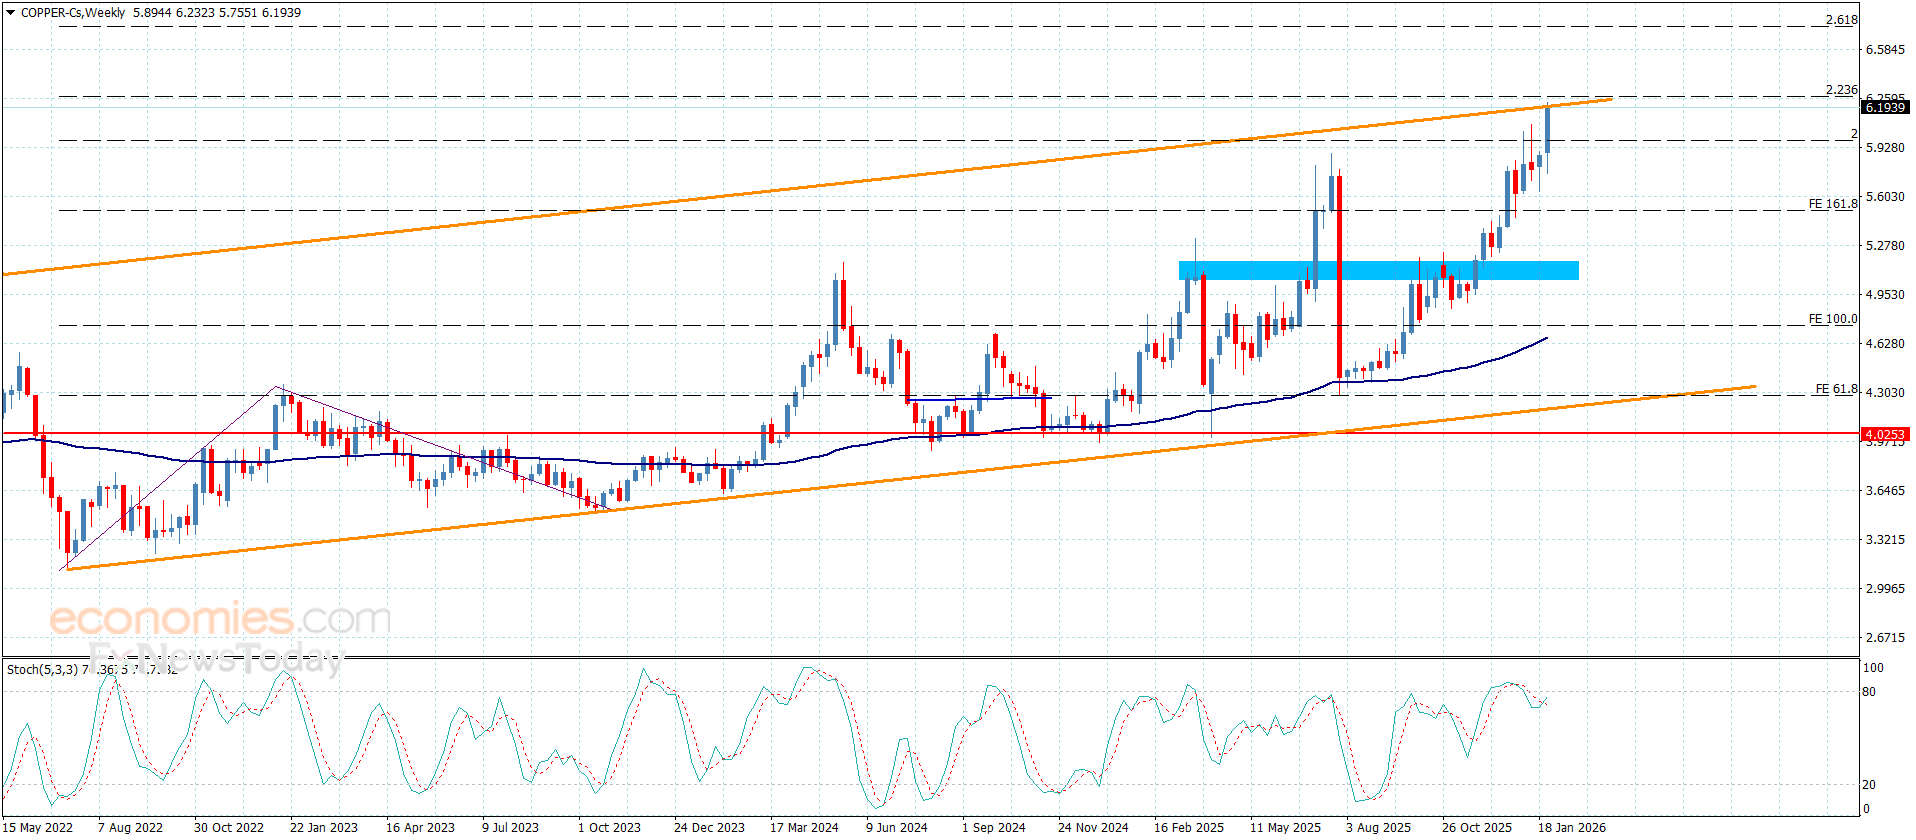Select the COPPER-Cs,Weekly chart title
Image resolution: width=1916 pixels, height=840 pixels.
73,13
